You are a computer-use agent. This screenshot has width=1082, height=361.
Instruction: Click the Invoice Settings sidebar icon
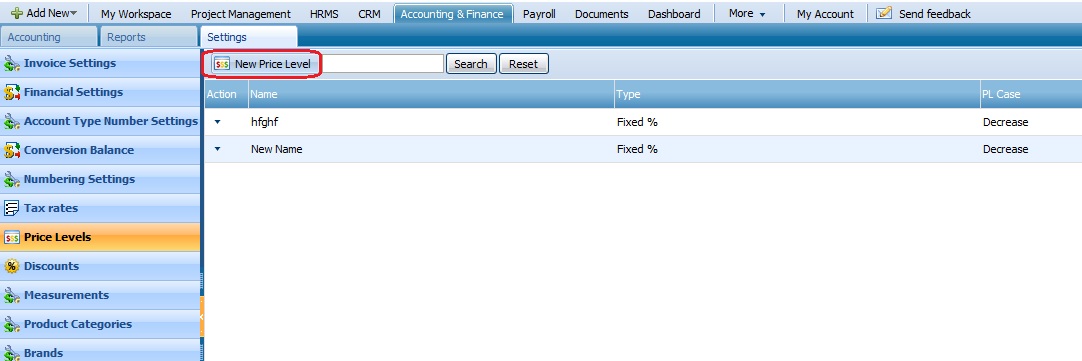tap(12, 64)
